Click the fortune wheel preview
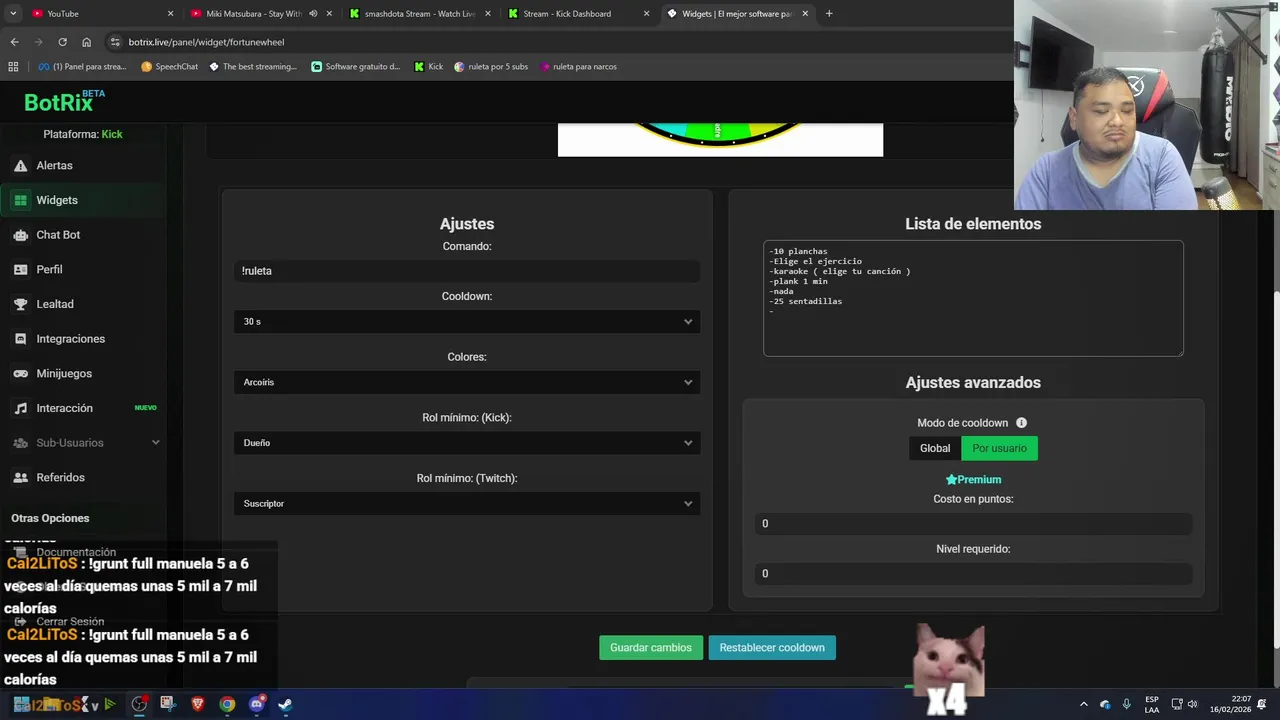The height and width of the screenshot is (720, 1280). coord(720,140)
